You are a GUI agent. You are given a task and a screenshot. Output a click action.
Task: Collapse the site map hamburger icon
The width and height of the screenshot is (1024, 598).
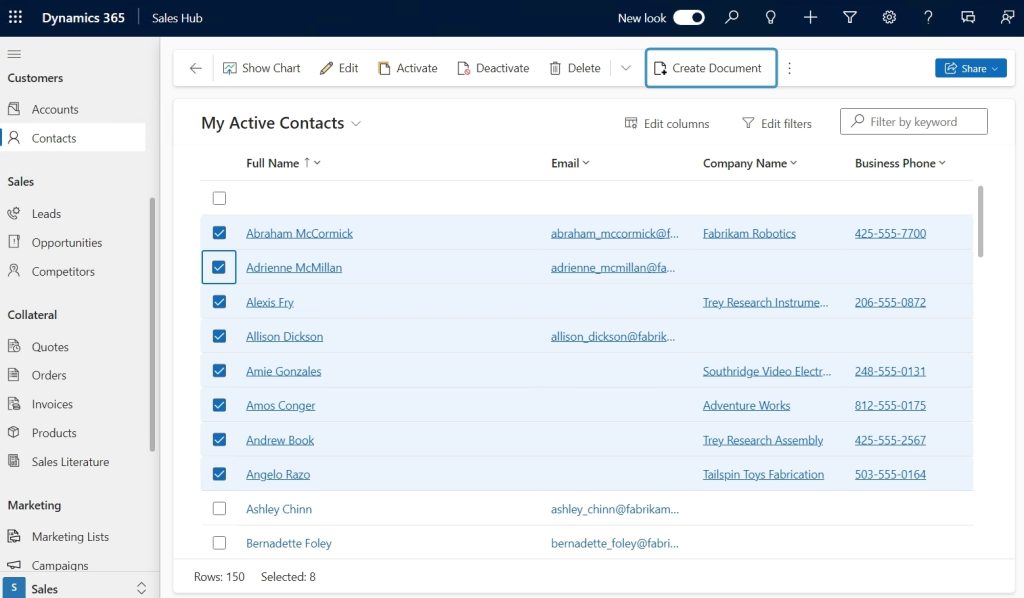(x=14, y=54)
